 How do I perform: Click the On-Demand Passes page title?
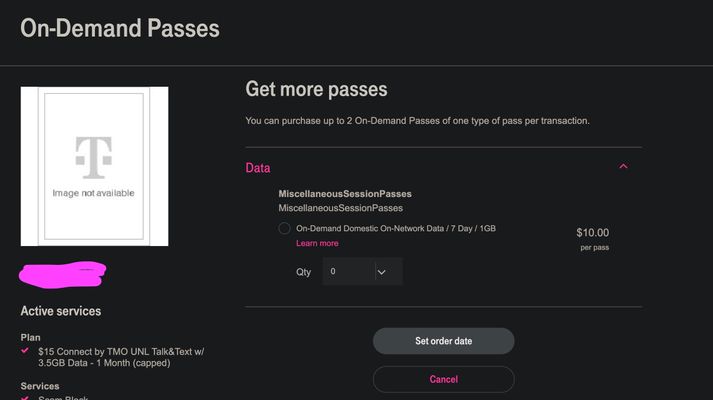(120, 28)
